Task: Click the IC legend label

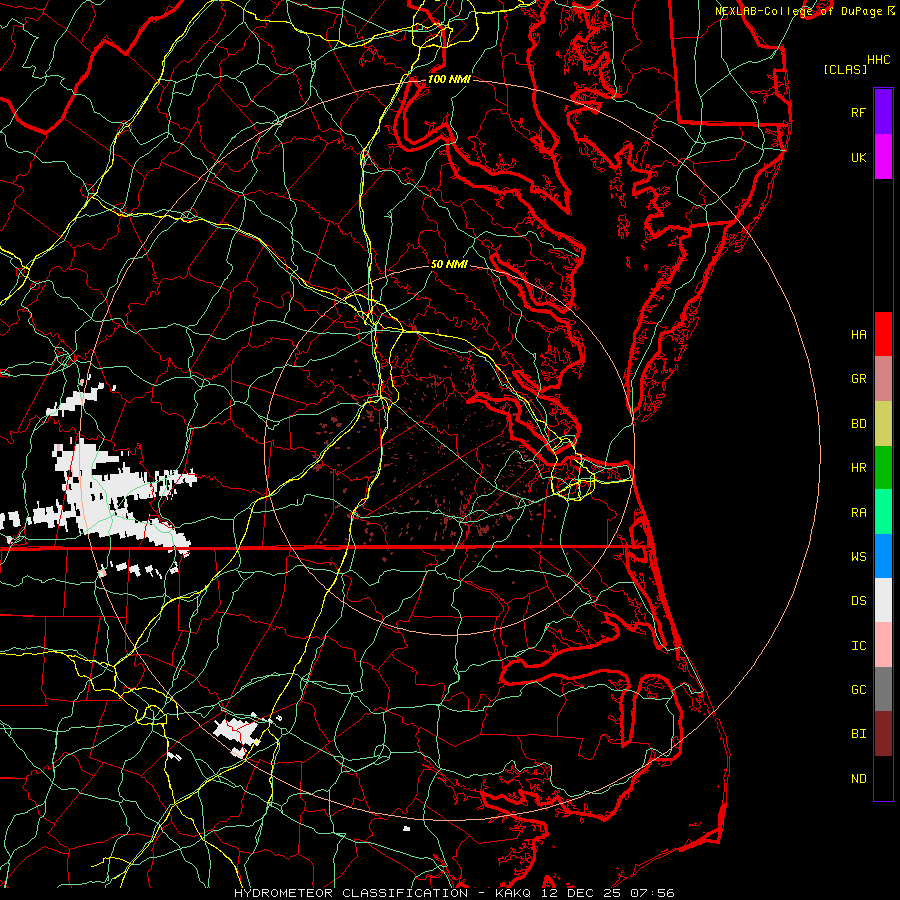Action: pyautogui.click(x=858, y=646)
